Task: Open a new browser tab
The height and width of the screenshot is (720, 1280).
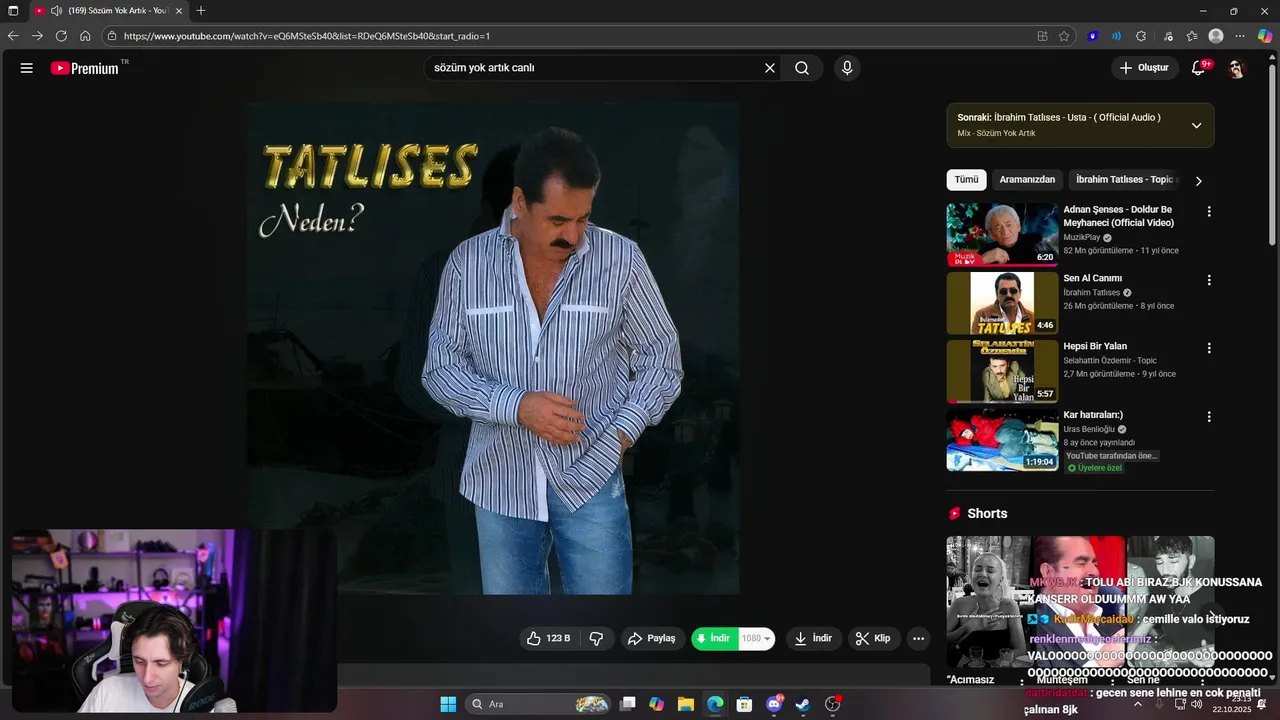Action: click(201, 11)
